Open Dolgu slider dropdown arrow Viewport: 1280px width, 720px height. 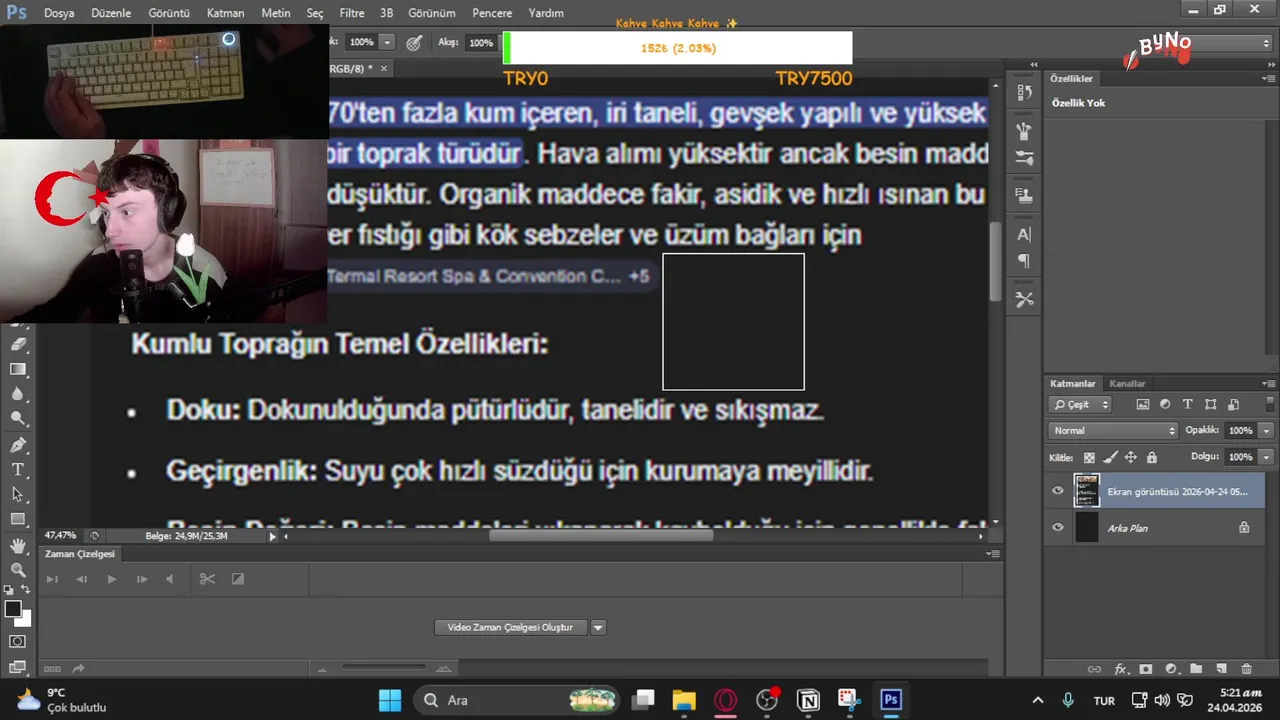pos(1266,457)
